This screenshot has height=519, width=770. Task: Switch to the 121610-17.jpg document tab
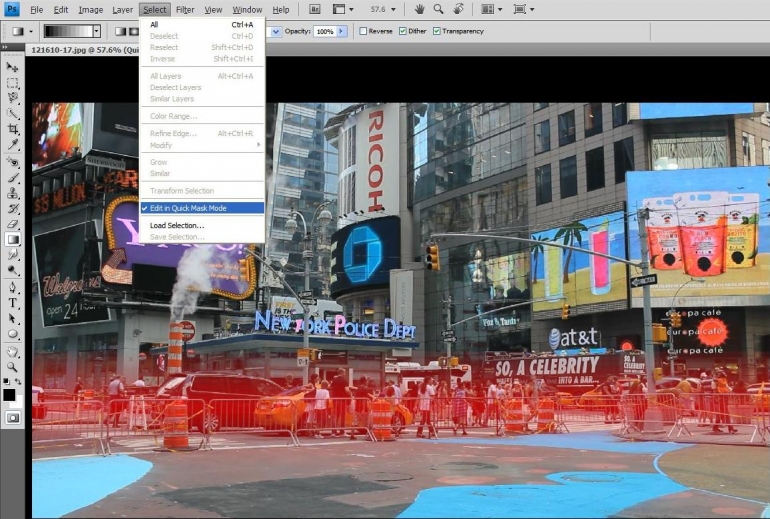(x=83, y=50)
